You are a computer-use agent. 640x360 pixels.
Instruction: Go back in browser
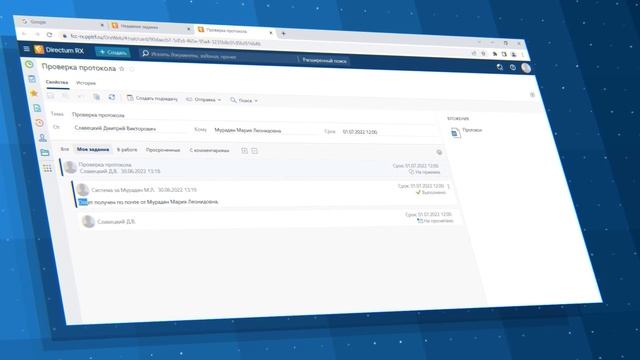coord(24,33)
